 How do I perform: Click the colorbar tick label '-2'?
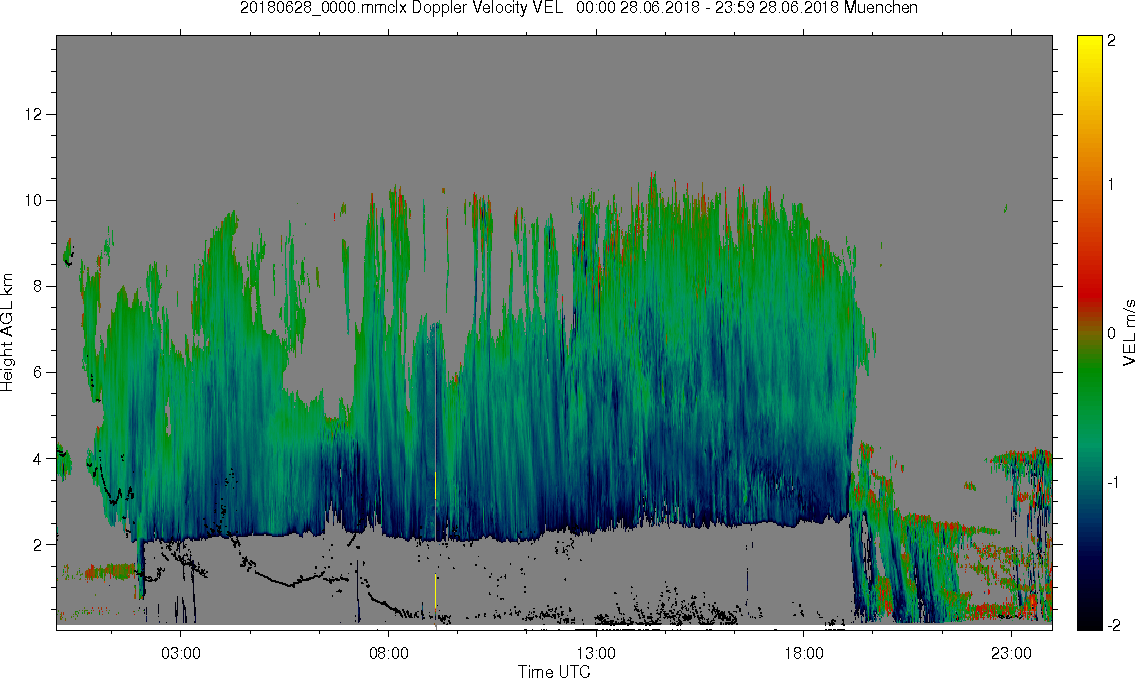(1113, 625)
